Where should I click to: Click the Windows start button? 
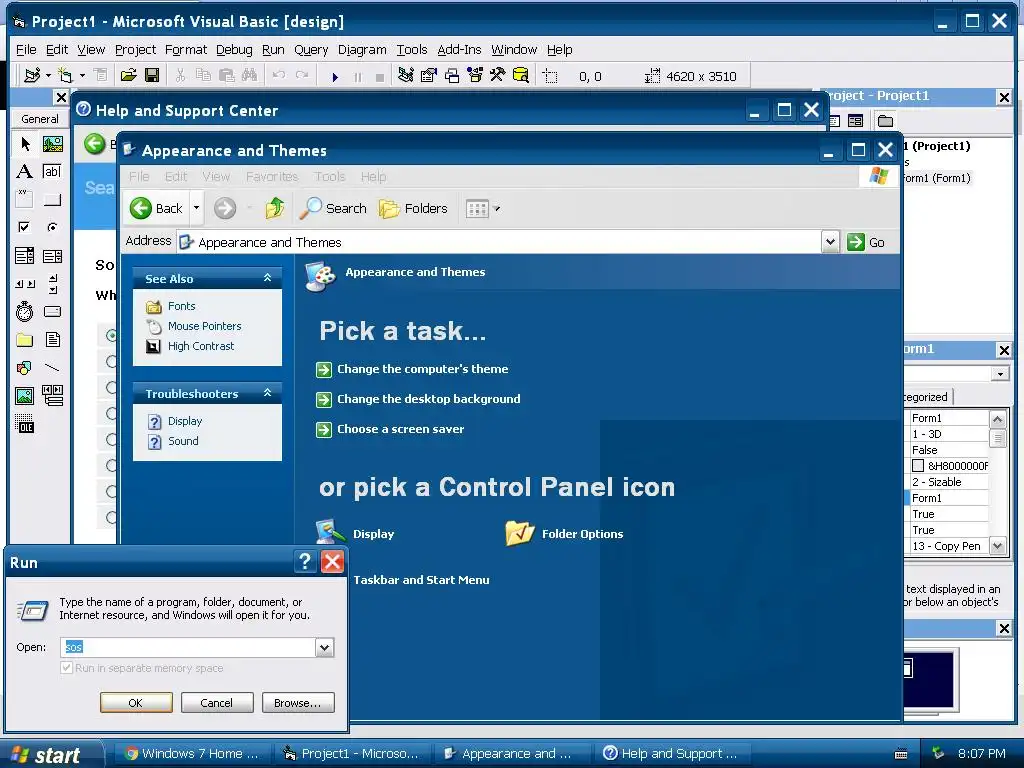click(52, 754)
